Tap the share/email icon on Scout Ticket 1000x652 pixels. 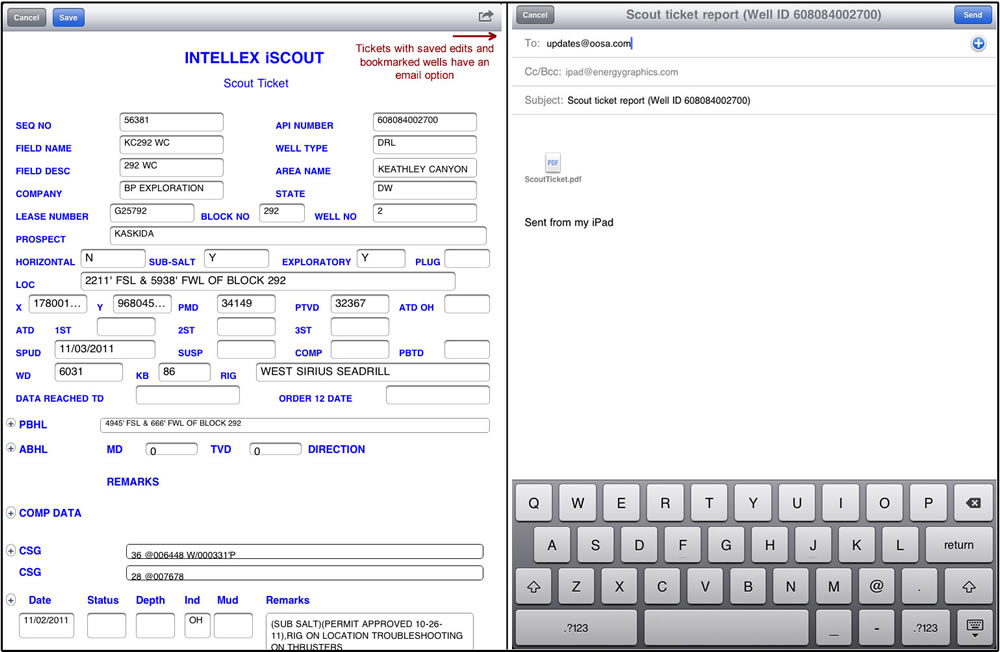[x=486, y=16]
